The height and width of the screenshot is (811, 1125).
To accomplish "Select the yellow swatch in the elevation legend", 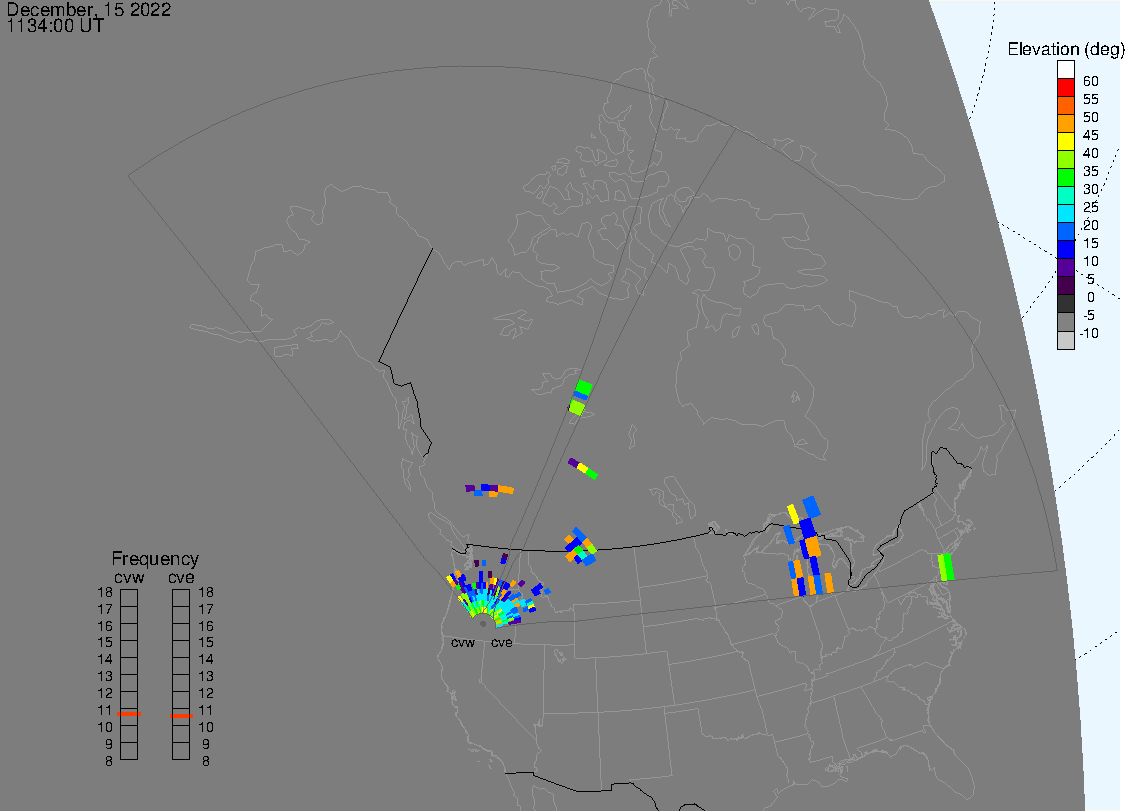I will (1065, 141).
